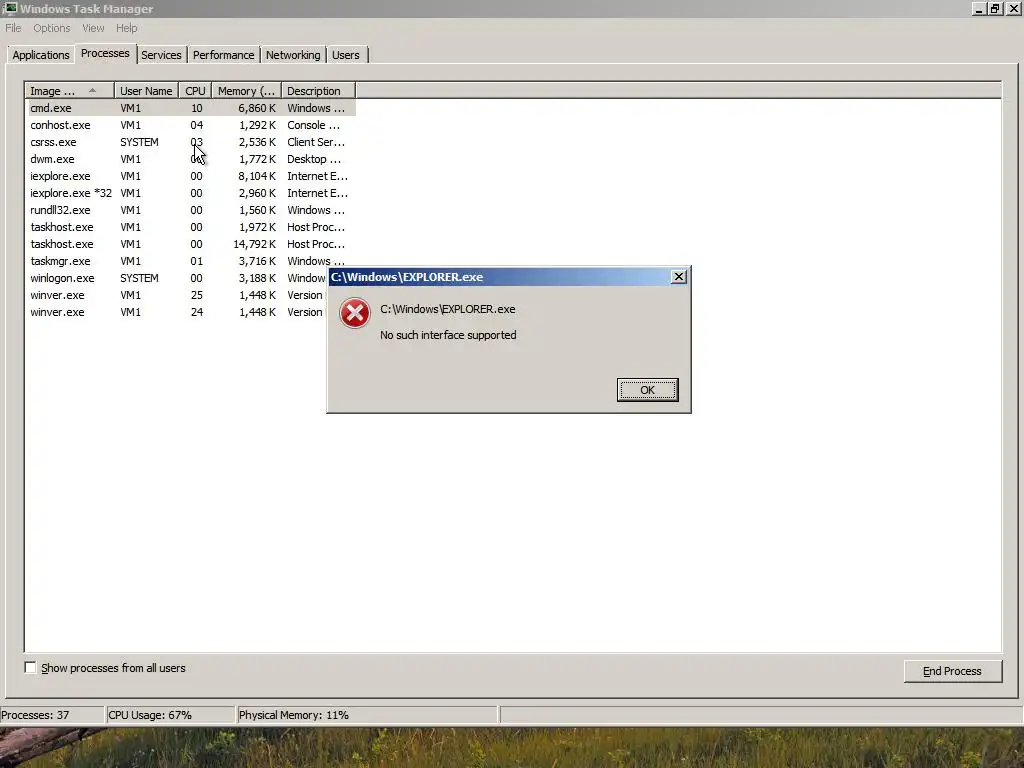
Task: Confirm error dialog with OK button
Action: click(647, 390)
